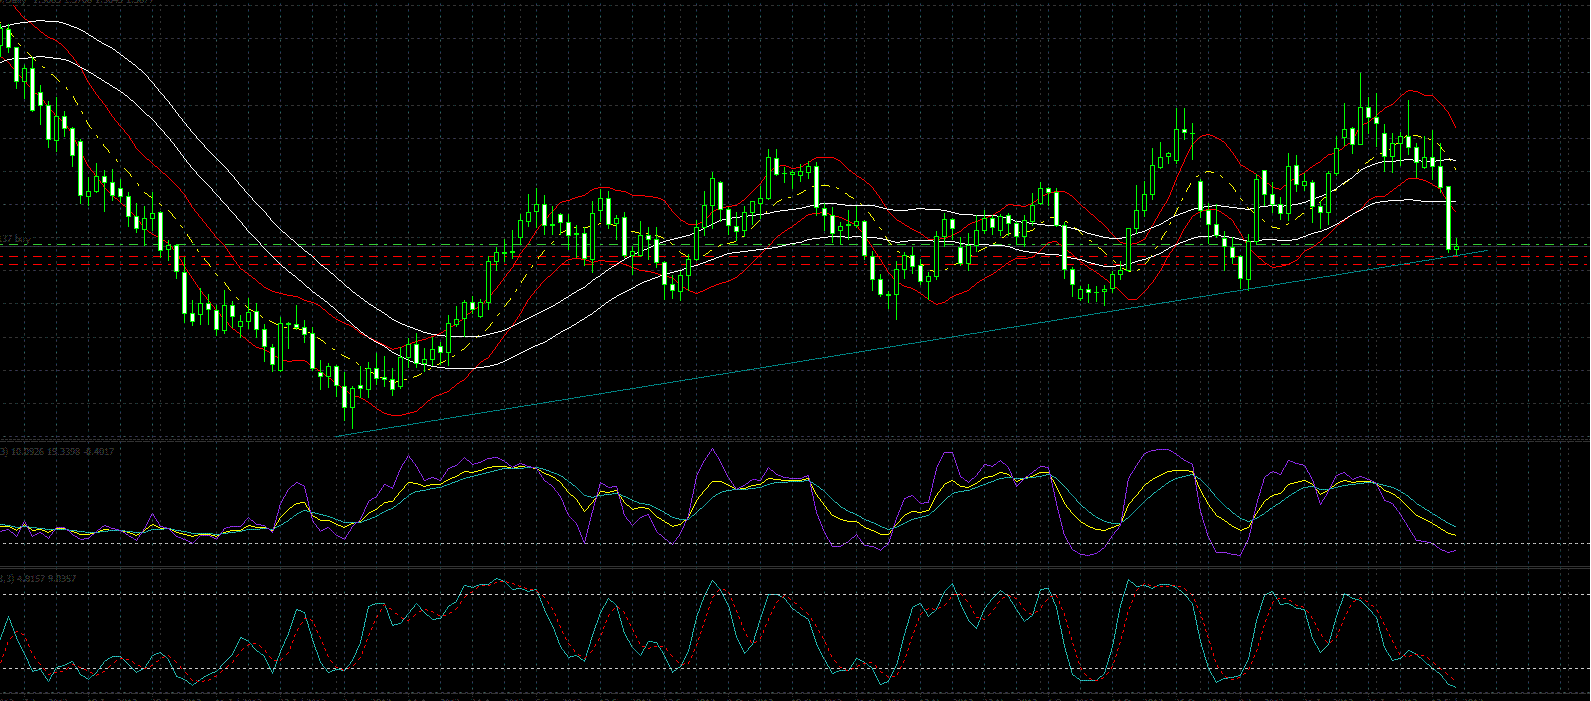The image size is (1591, 701).
Task: Click the last large falling candlestick
Action: (1449, 218)
